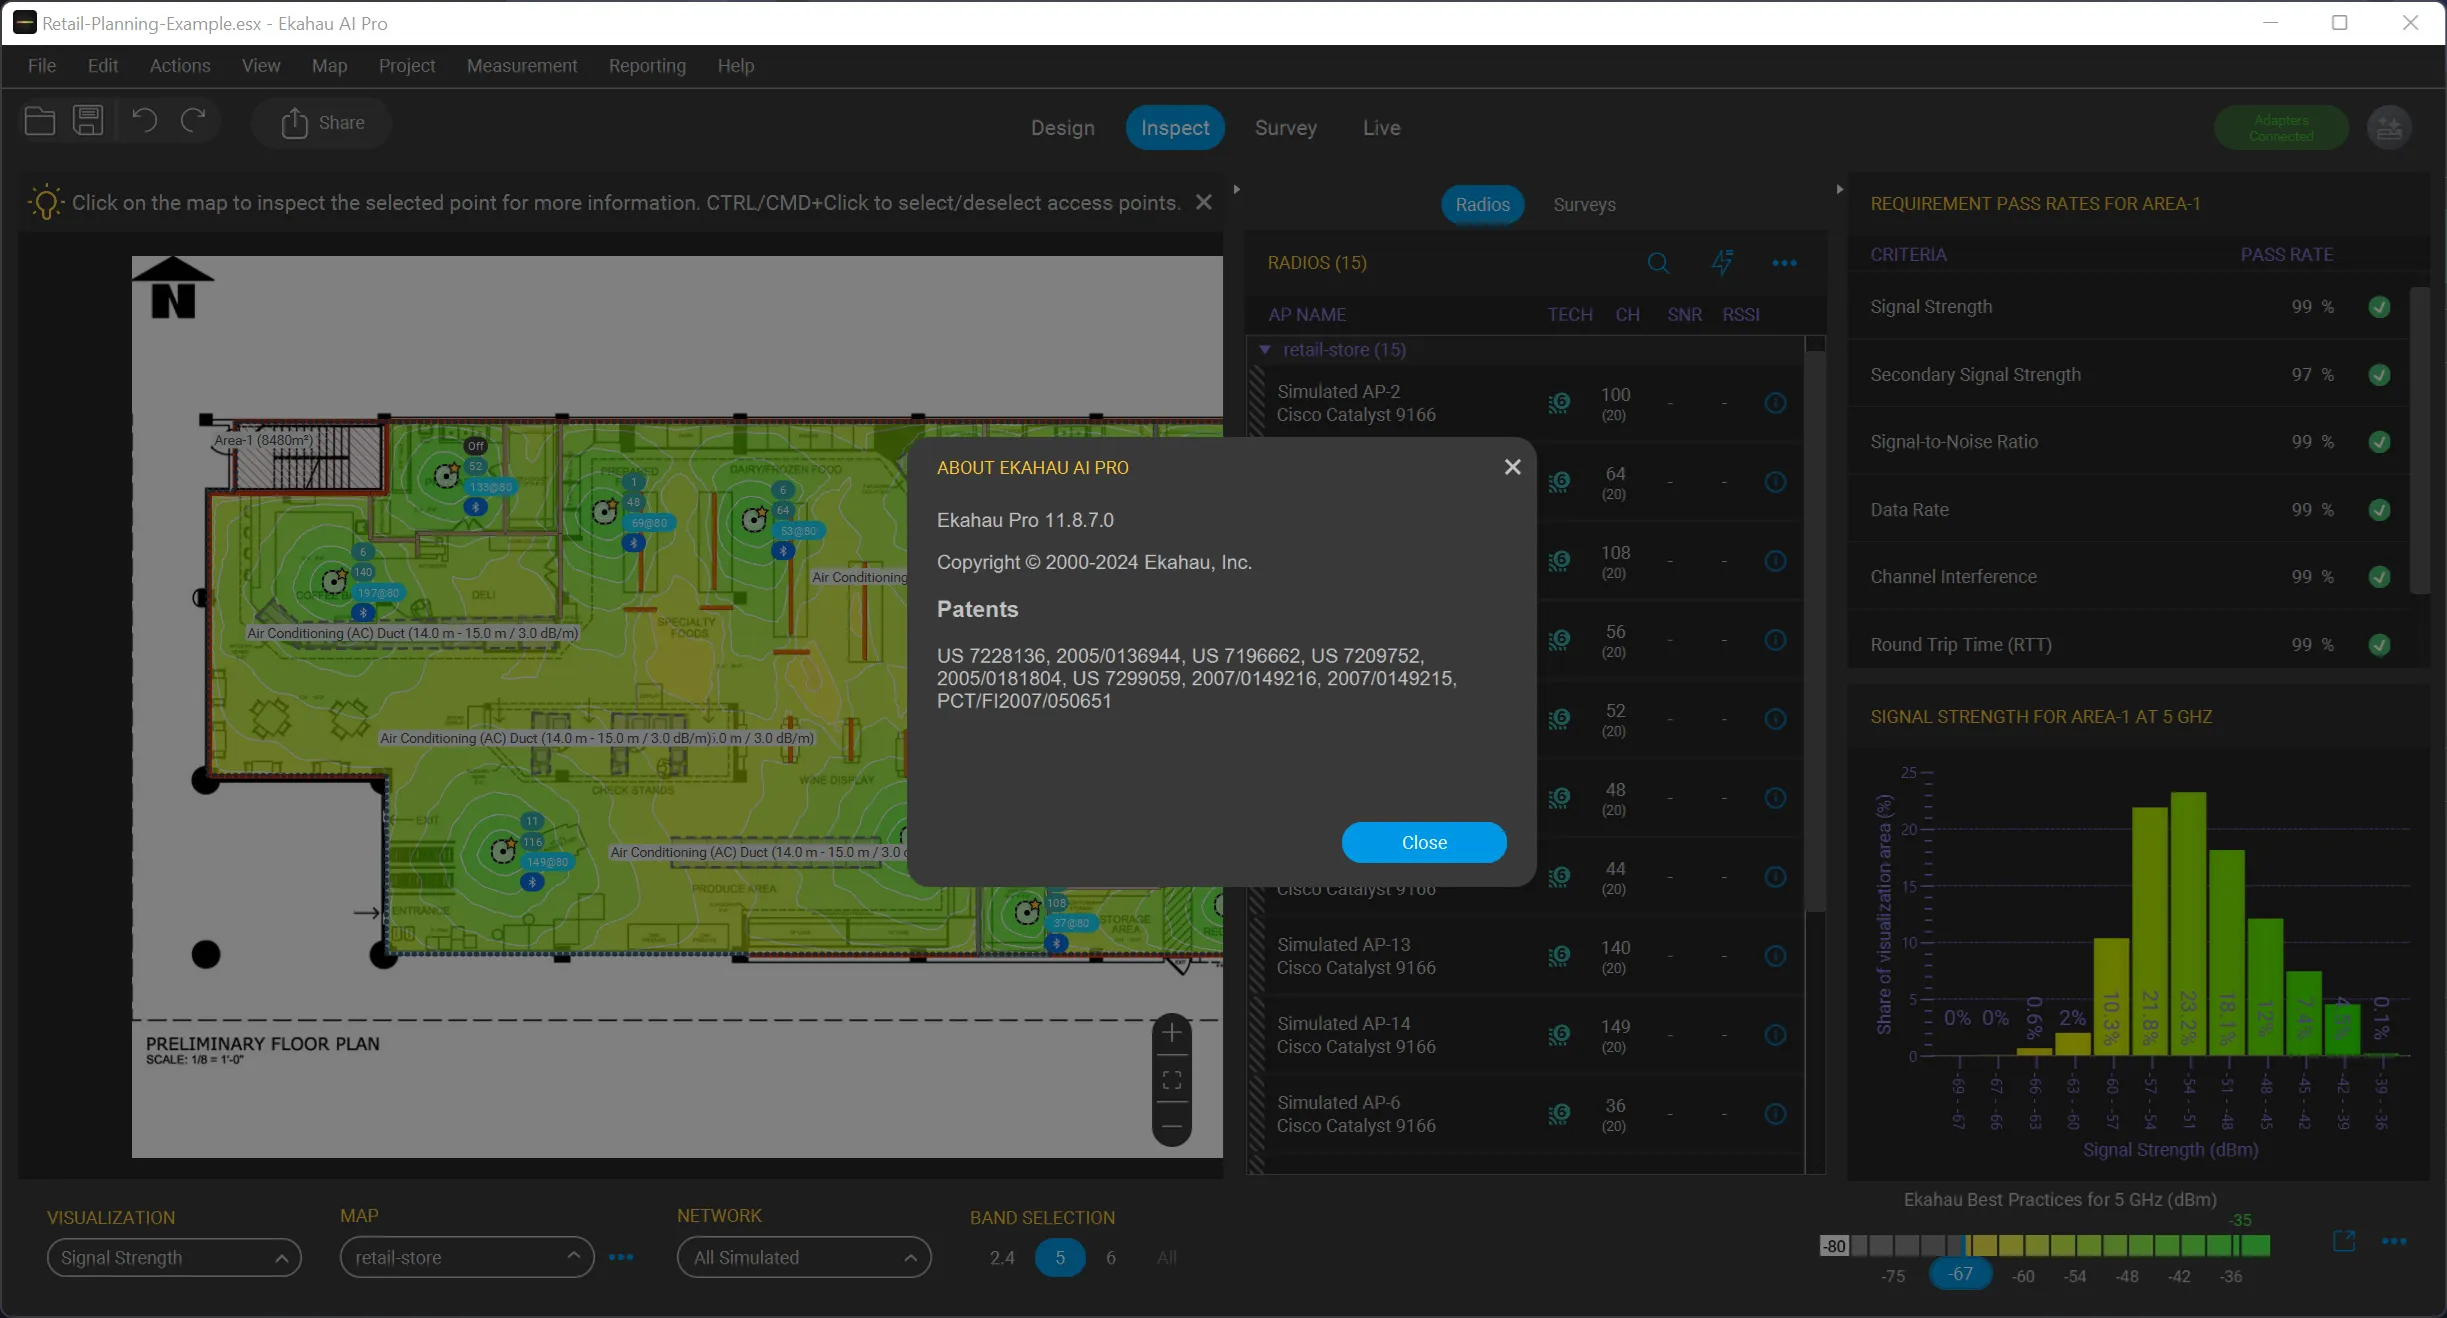Click the open project folder icon
This screenshot has width=2447, height=1318.
pyautogui.click(x=39, y=122)
